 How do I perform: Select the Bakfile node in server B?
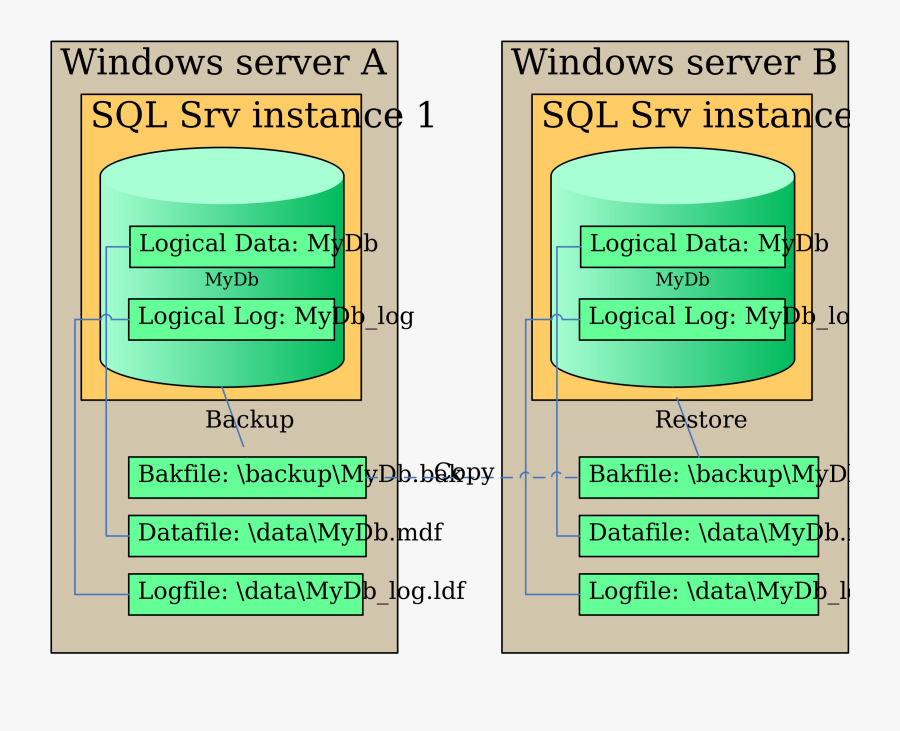point(698,477)
